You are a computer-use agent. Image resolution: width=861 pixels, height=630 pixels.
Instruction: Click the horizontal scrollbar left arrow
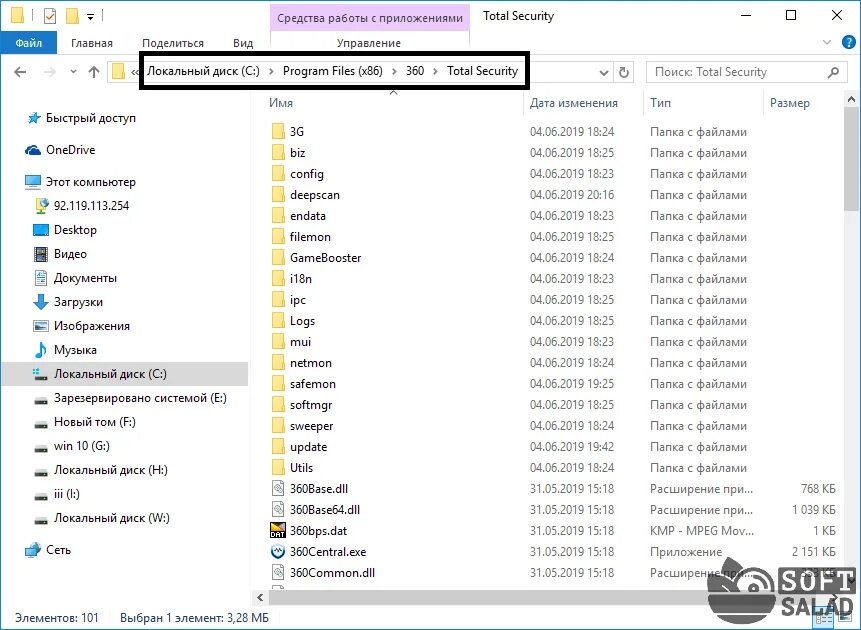[260, 598]
